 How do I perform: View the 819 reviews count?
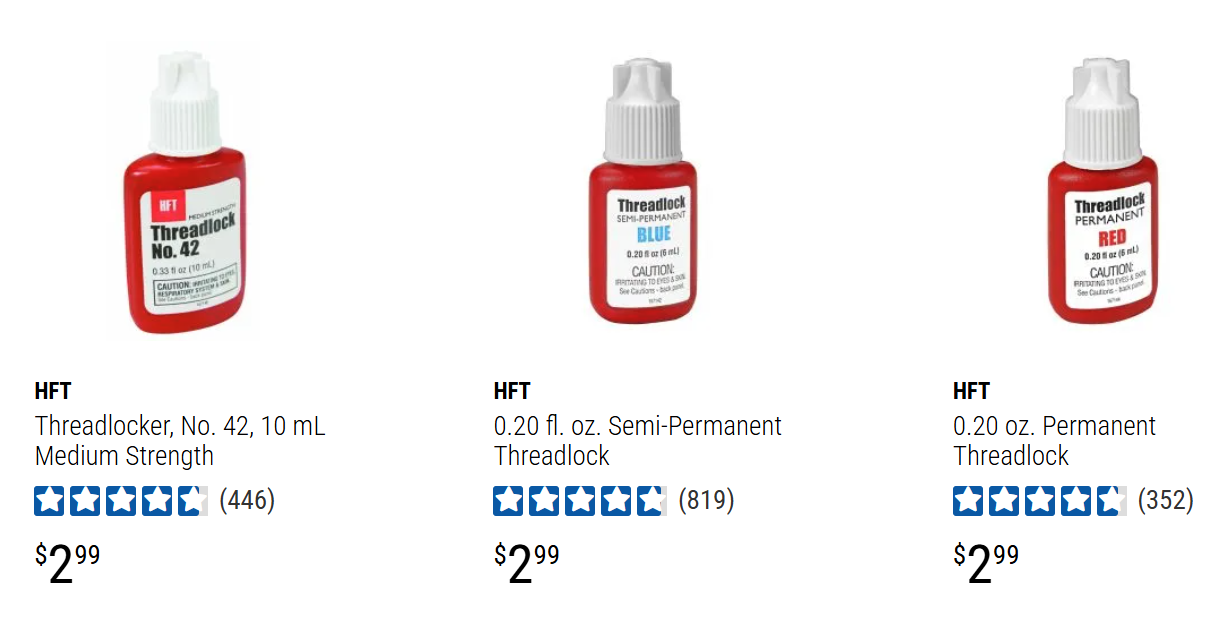[x=706, y=500]
